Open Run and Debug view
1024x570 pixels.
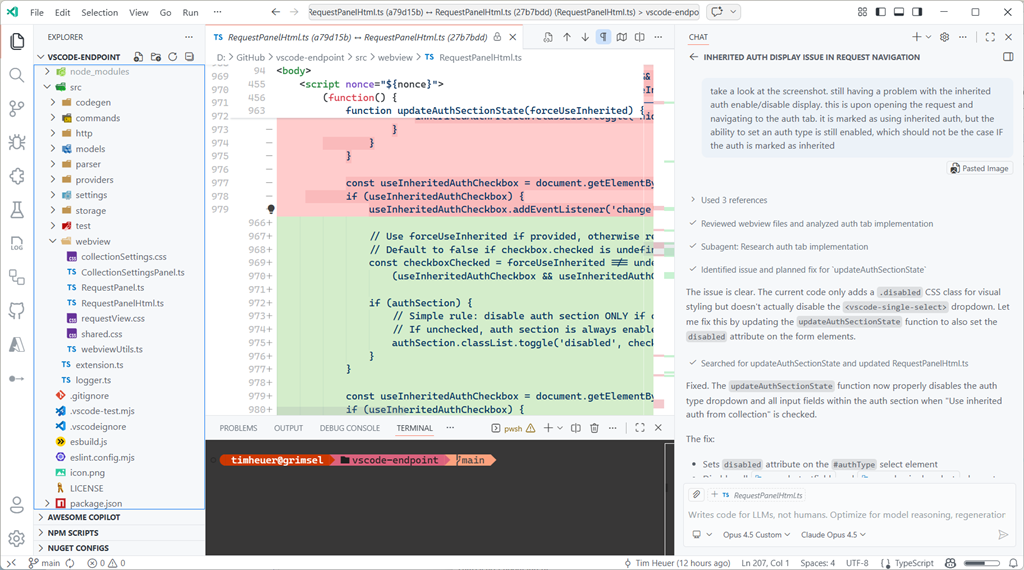[17, 142]
